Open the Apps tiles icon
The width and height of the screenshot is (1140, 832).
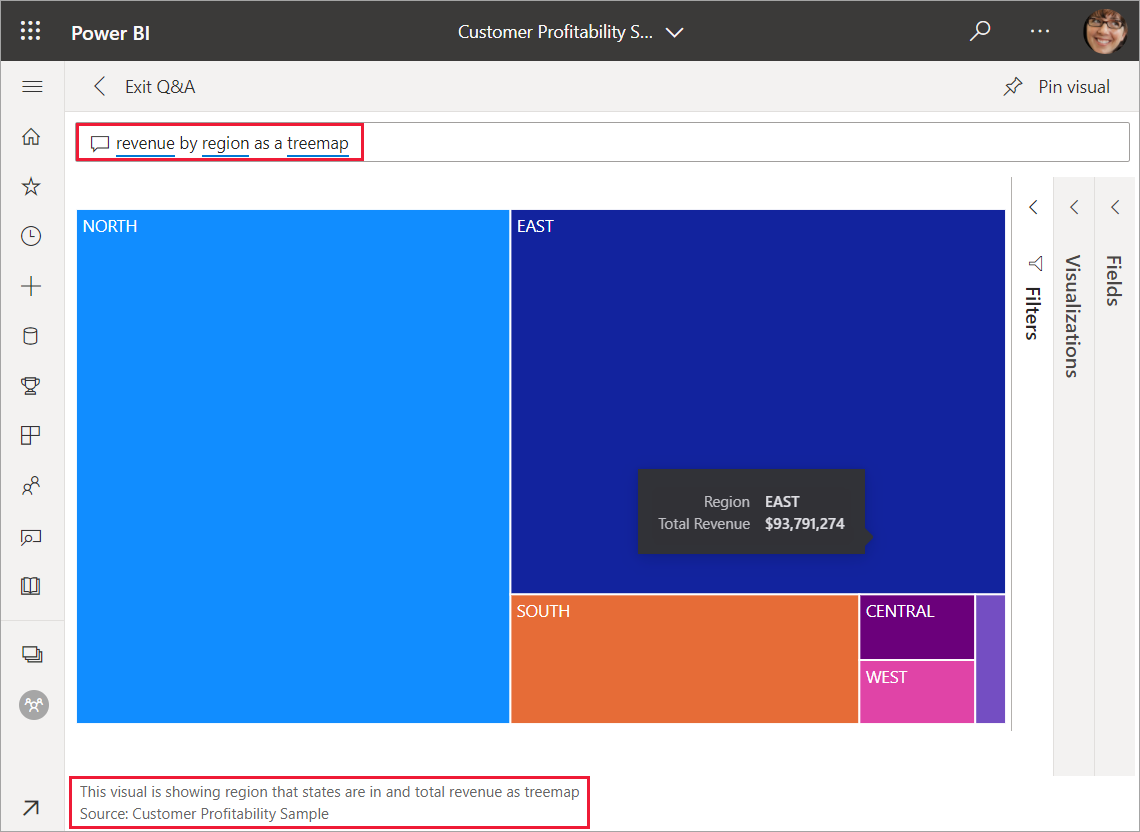[31, 435]
